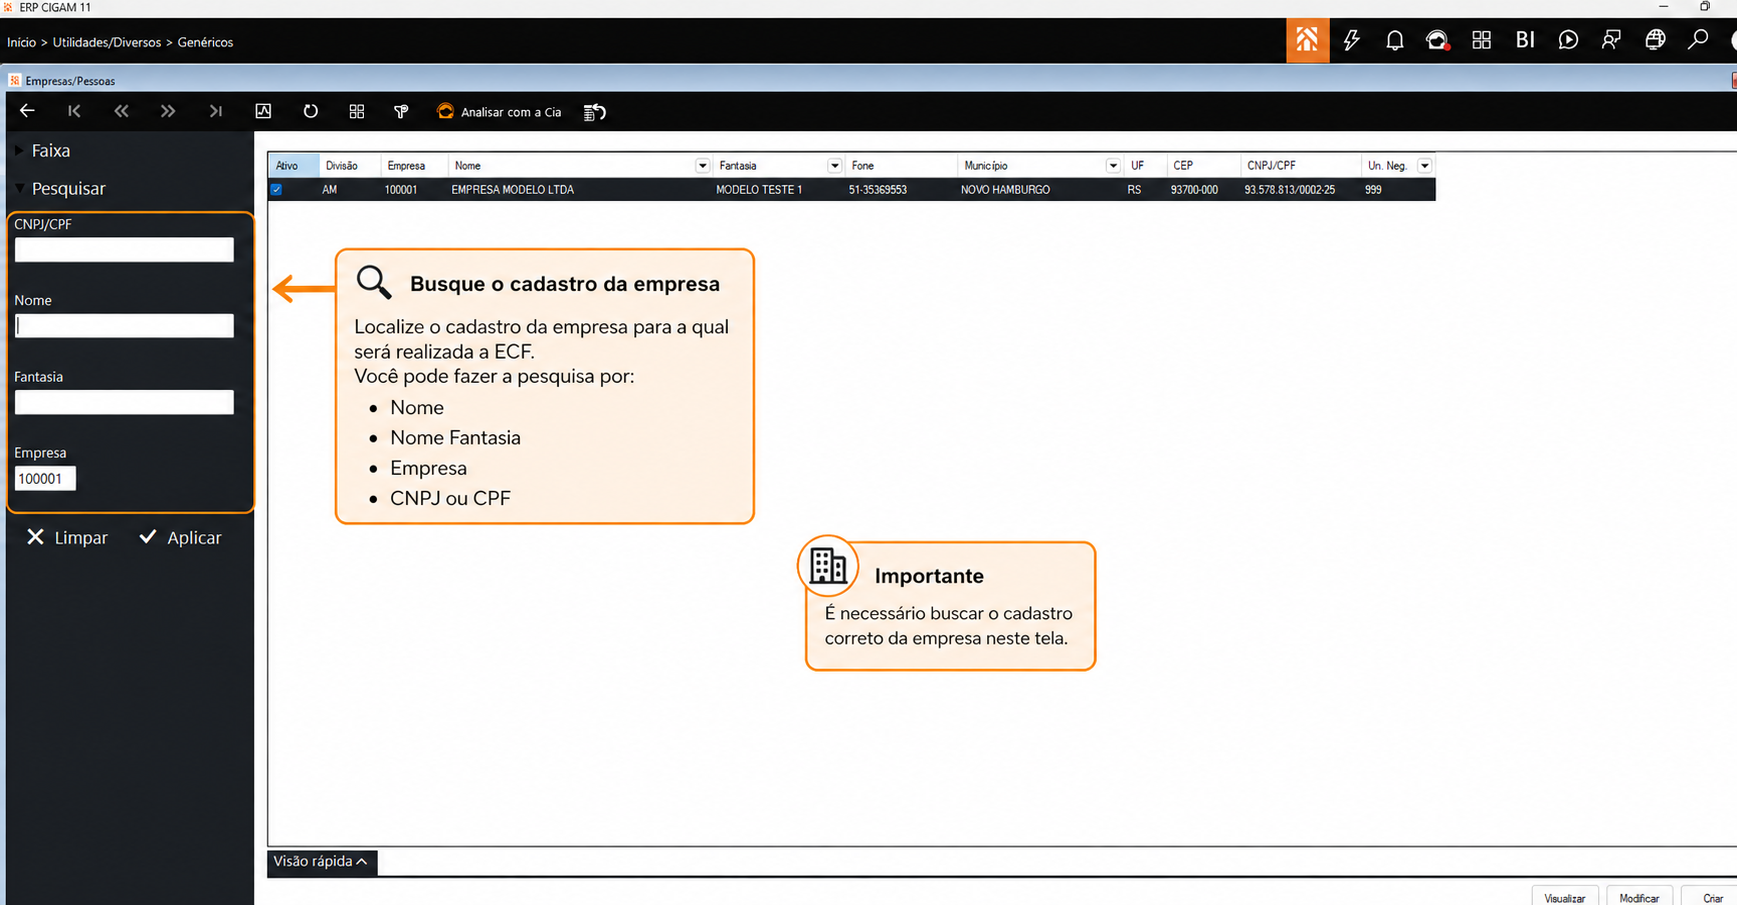Click the back arrow in toolbar
This screenshot has height=905, width=1737.
click(27, 111)
